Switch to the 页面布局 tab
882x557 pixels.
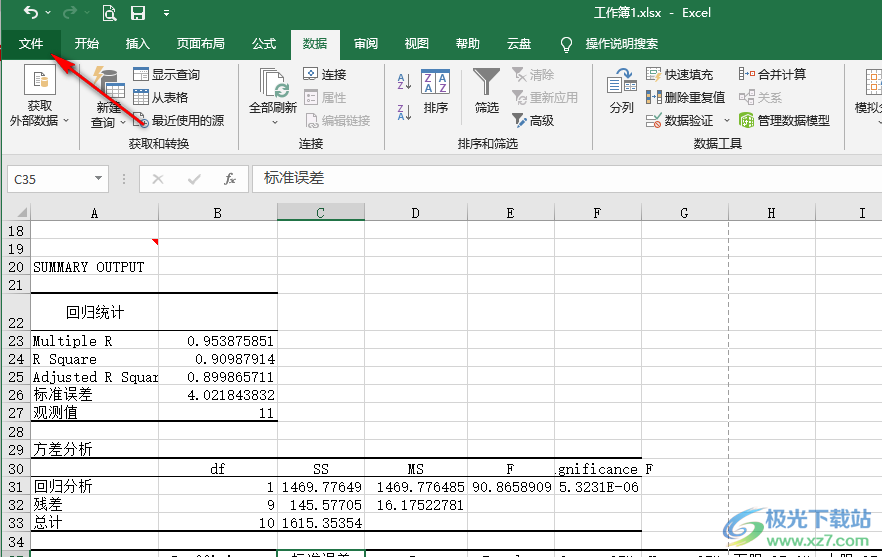click(x=200, y=44)
